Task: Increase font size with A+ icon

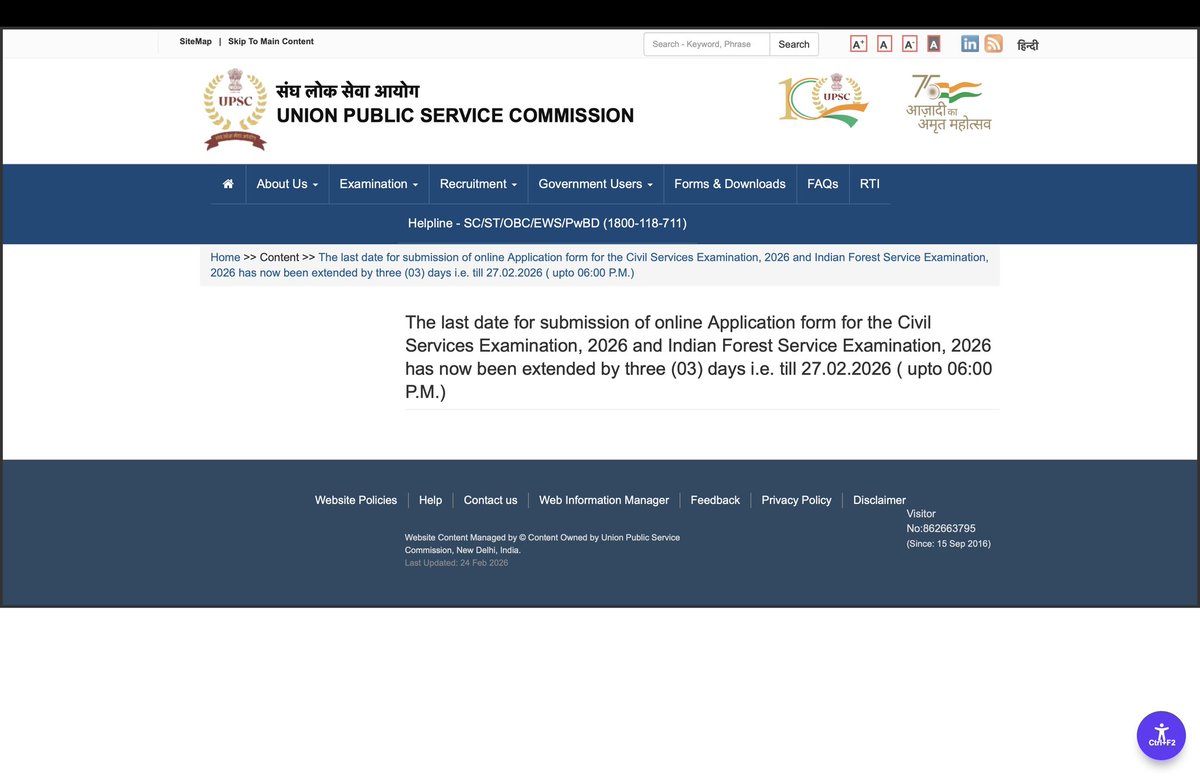Action: click(x=858, y=44)
